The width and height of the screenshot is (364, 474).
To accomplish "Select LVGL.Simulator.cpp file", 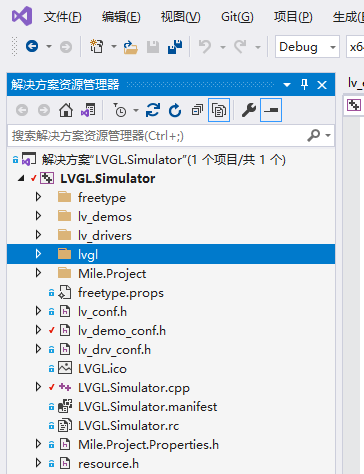I will click(134, 388).
